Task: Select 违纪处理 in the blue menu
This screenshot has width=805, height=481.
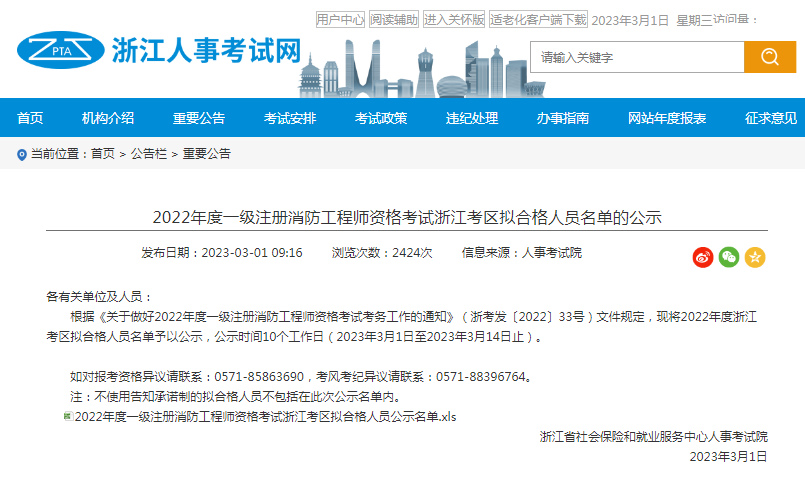Action: [472, 118]
